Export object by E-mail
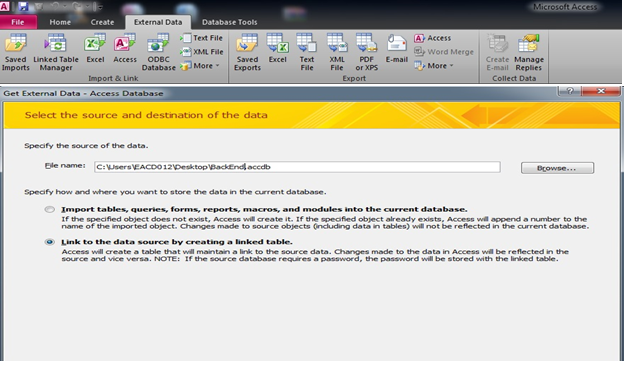 (396, 49)
